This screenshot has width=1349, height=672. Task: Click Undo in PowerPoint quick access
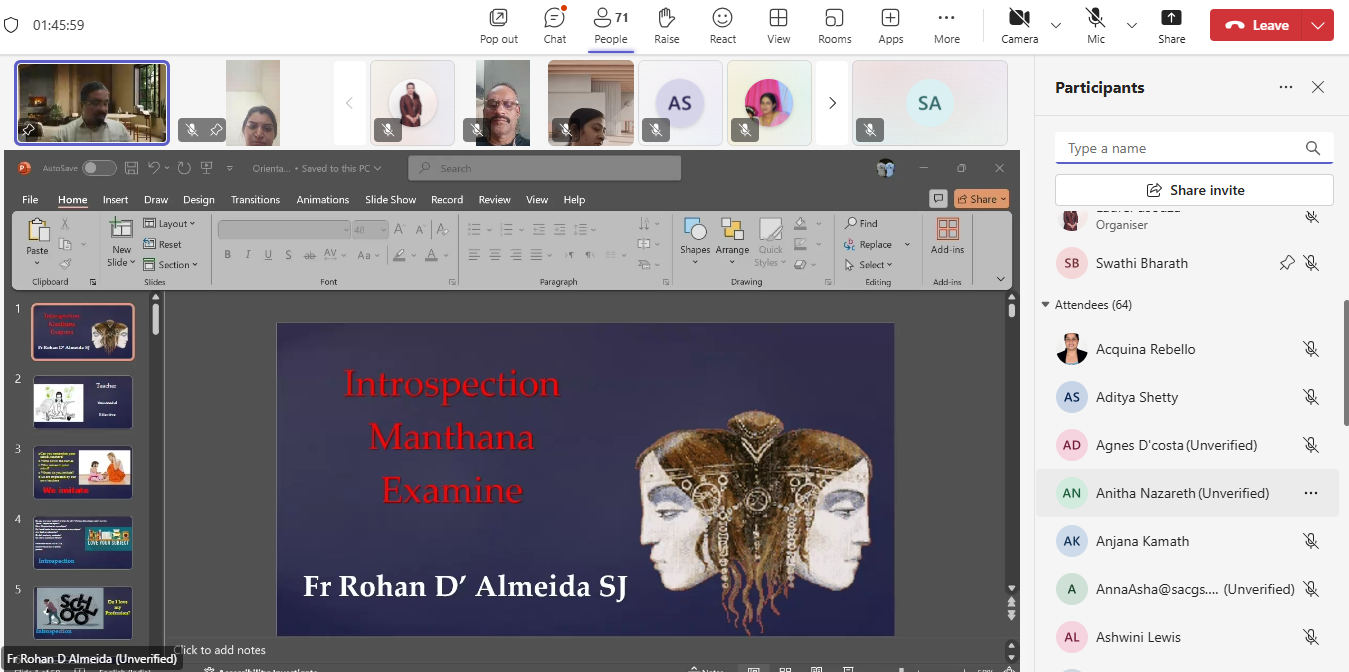click(154, 168)
